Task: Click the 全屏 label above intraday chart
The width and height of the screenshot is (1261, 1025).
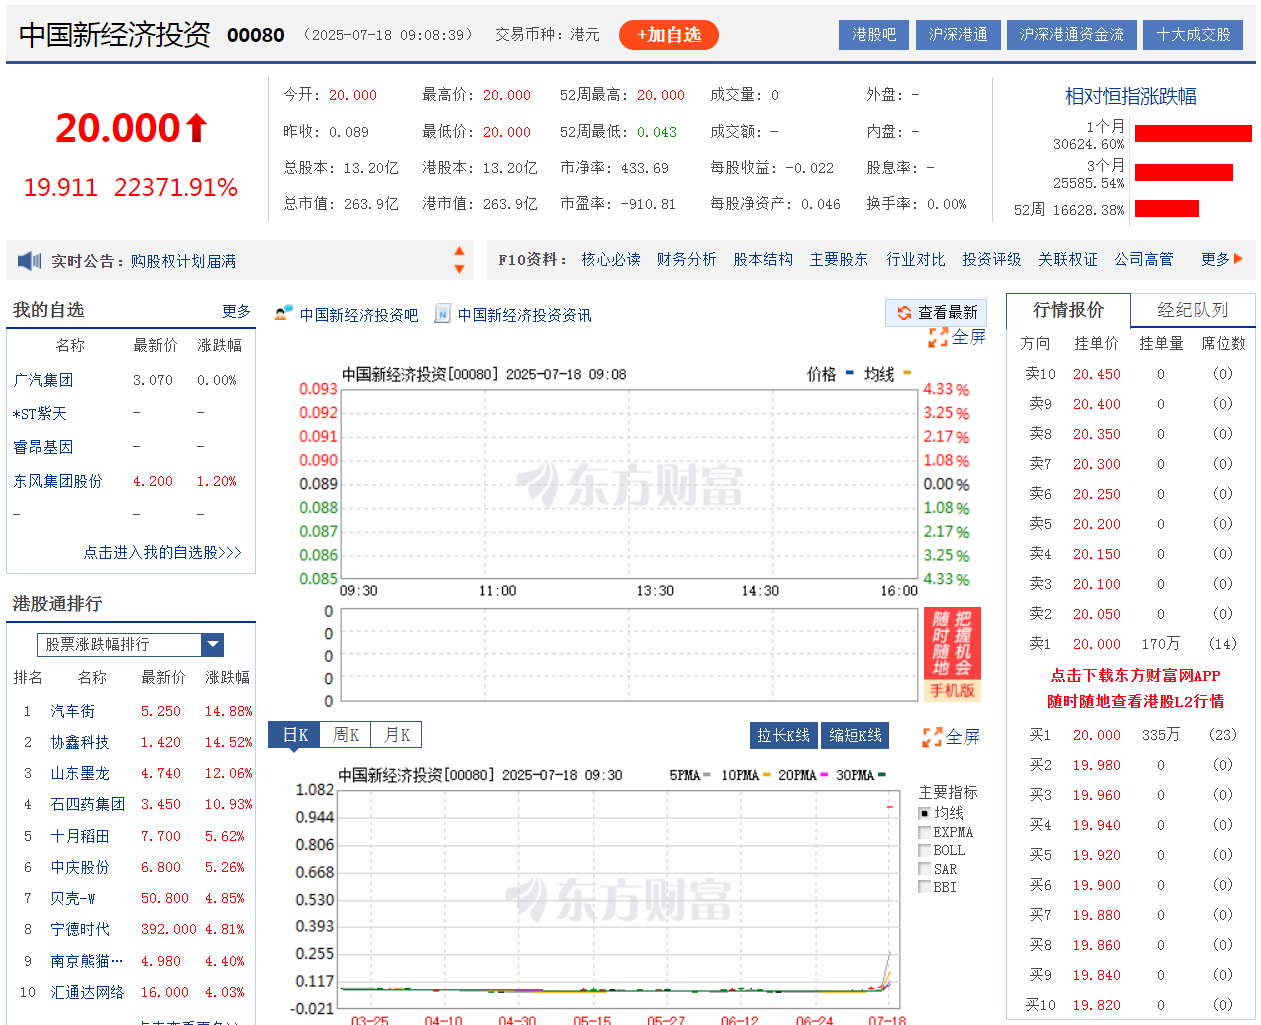Action: click(968, 337)
